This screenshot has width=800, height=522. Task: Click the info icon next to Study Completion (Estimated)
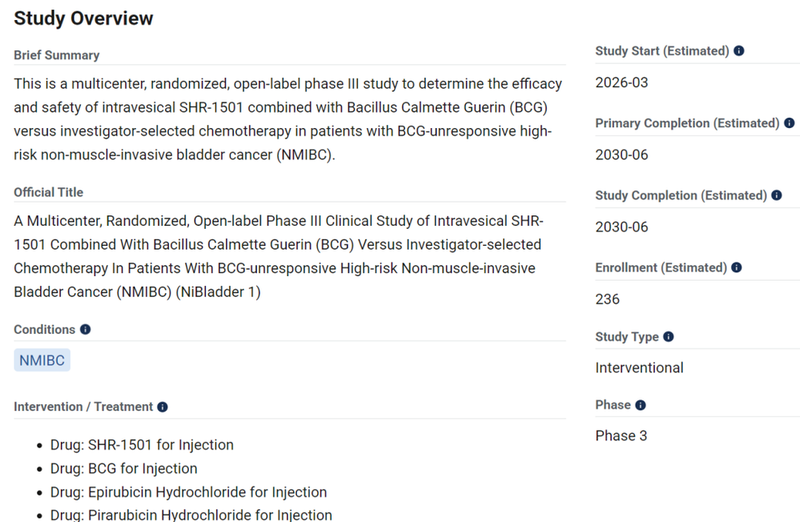[x=777, y=196]
